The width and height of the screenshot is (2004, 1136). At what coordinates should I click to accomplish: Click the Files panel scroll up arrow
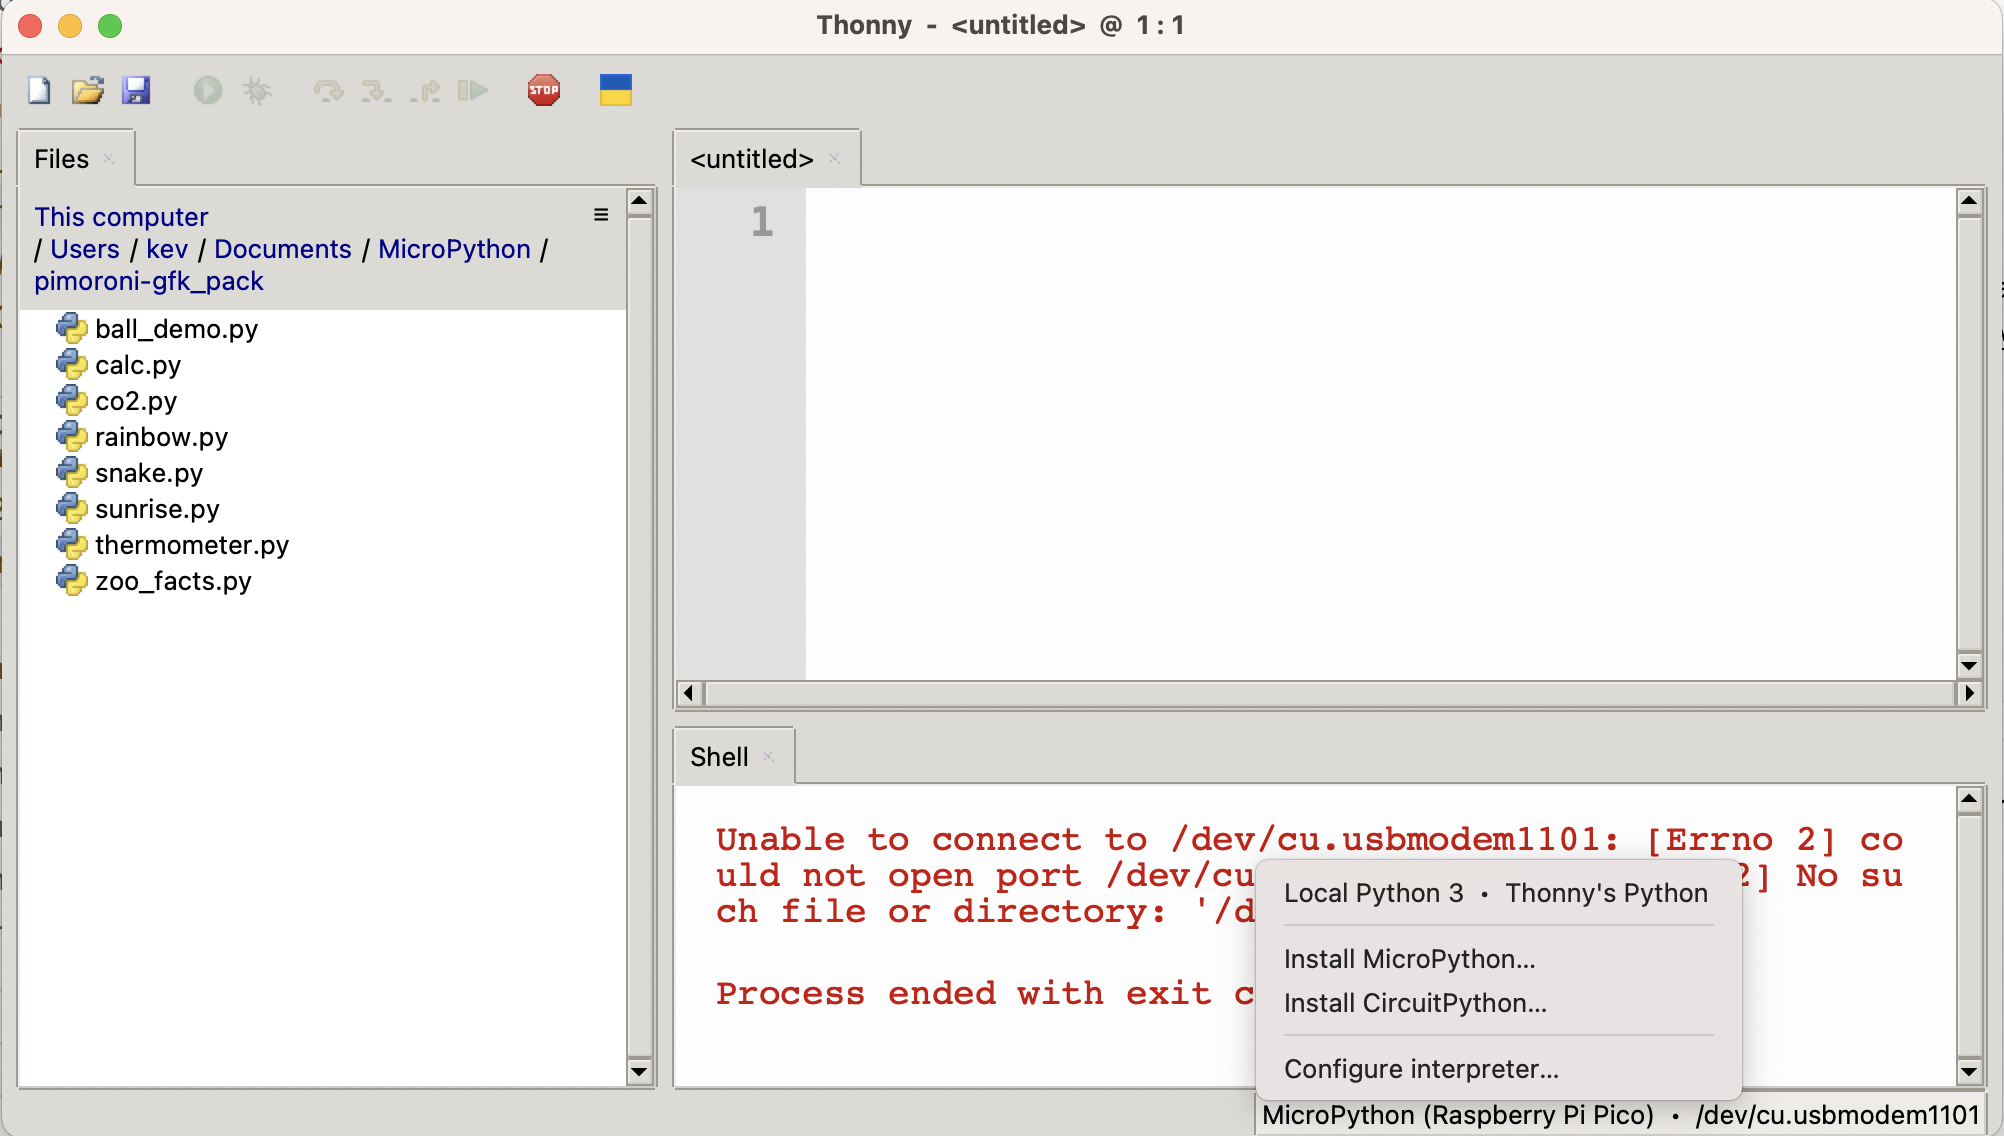(x=639, y=202)
